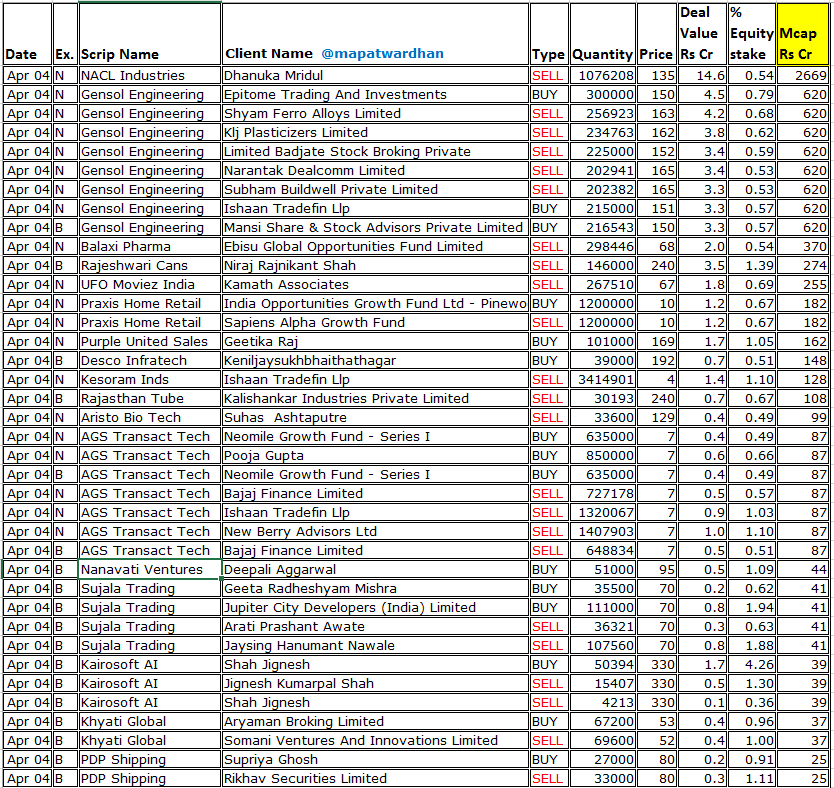Select Aryaman Broking Limited cell
834x788 pixels.
[375, 722]
